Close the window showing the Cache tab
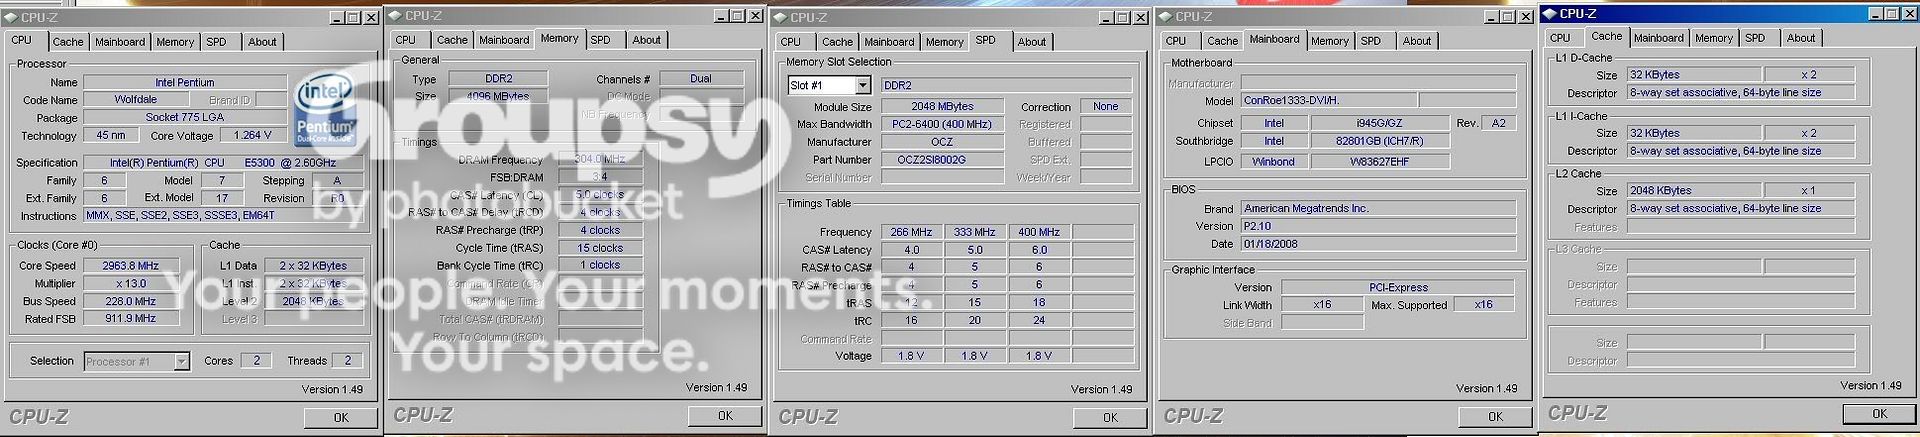The image size is (1920, 437). click(1909, 14)
